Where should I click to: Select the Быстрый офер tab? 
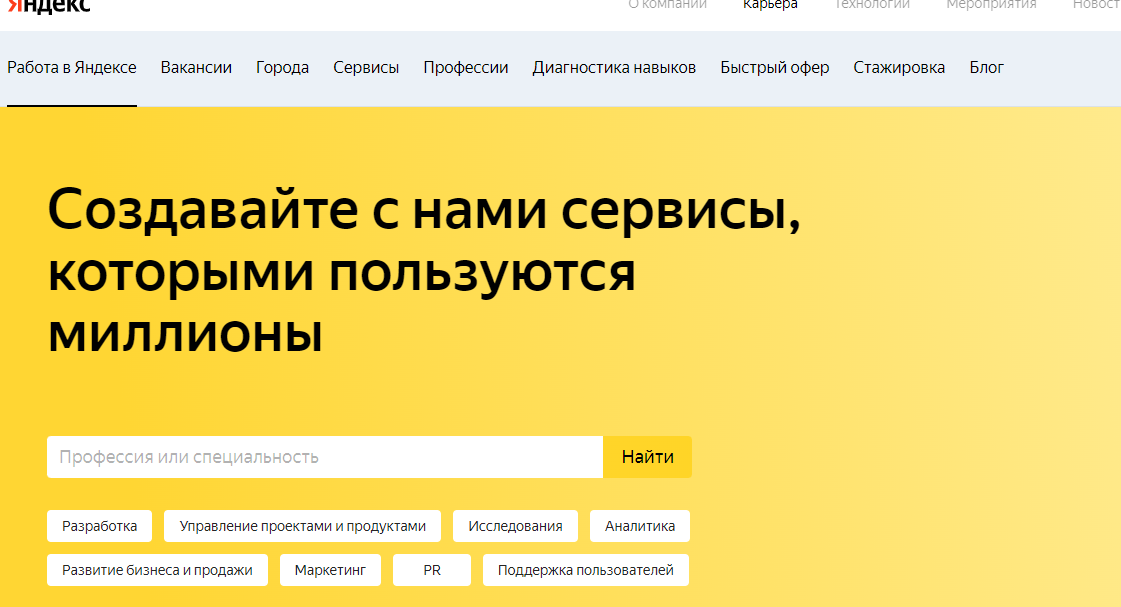[x=774, y=68]
